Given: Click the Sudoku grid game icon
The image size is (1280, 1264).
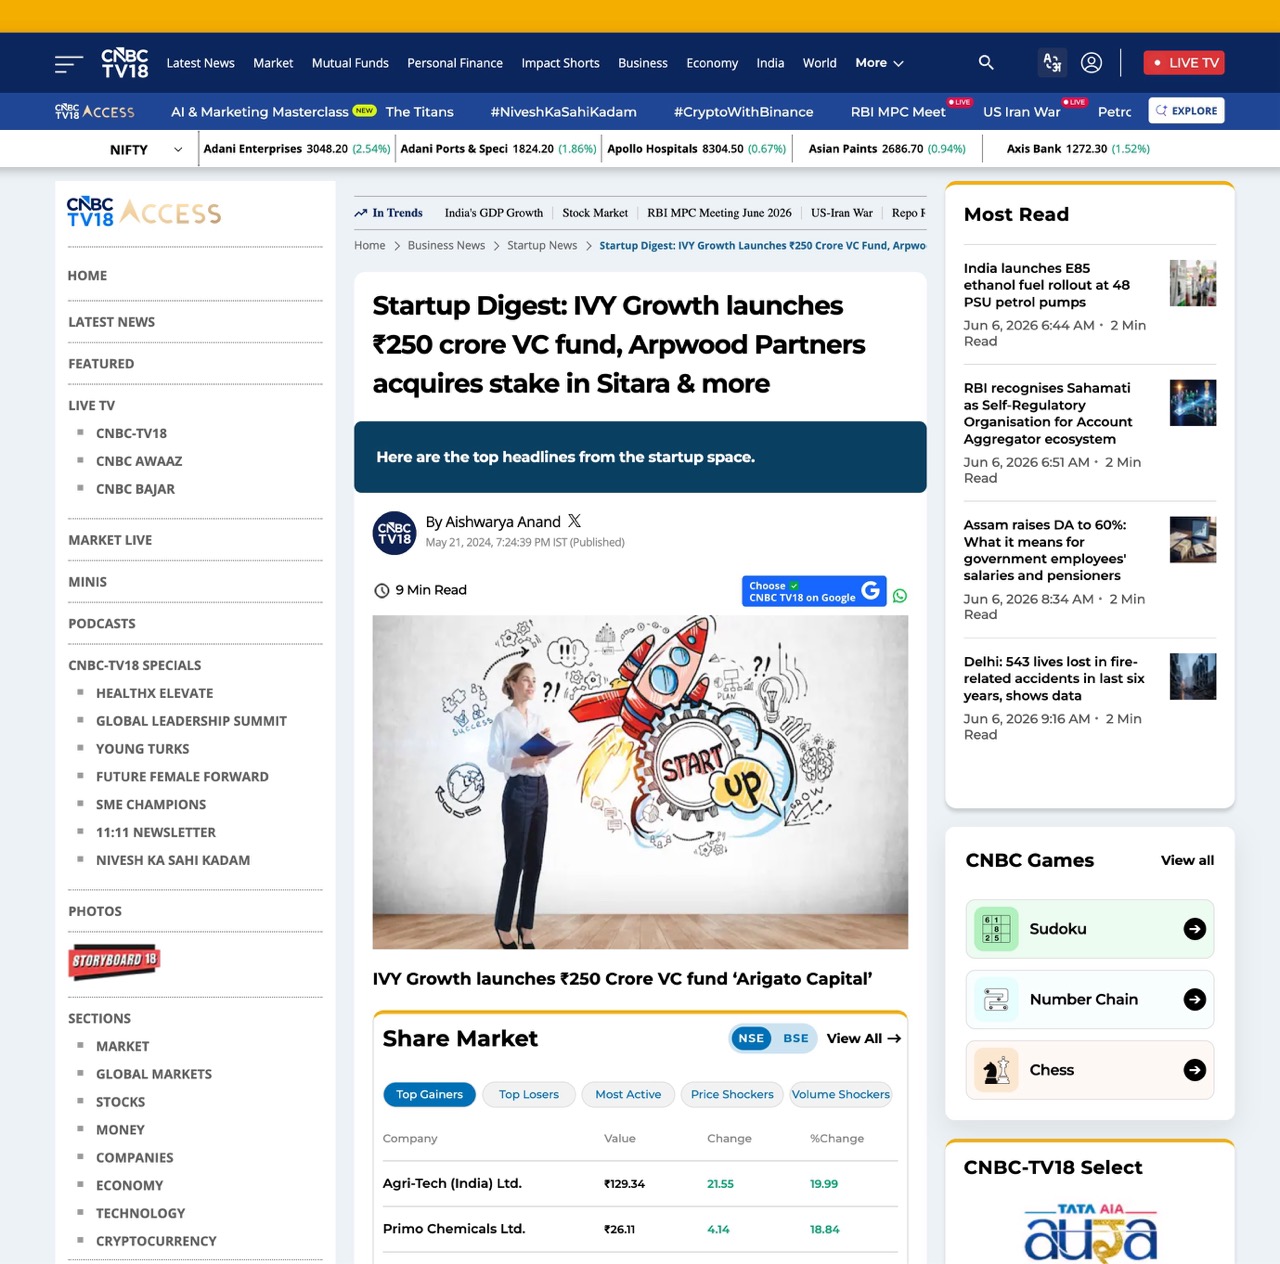Looking at the screenshot, I should pos(996,929).
